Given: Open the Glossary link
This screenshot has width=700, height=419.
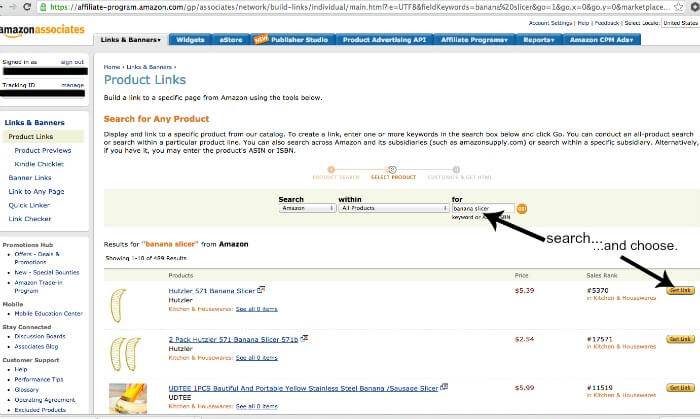Looking at the screenshot, I should (26, 390).
